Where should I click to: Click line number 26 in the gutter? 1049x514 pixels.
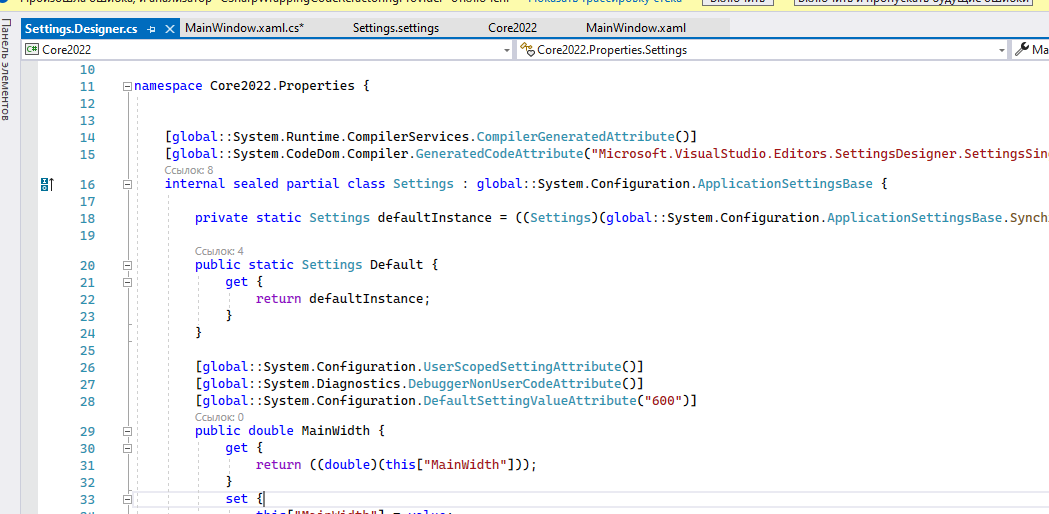[87, 367]
